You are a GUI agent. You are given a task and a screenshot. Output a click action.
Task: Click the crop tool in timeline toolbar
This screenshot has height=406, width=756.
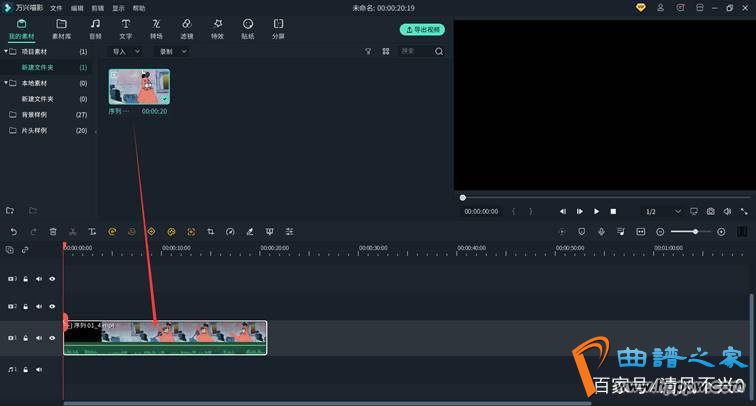(211, 231)
